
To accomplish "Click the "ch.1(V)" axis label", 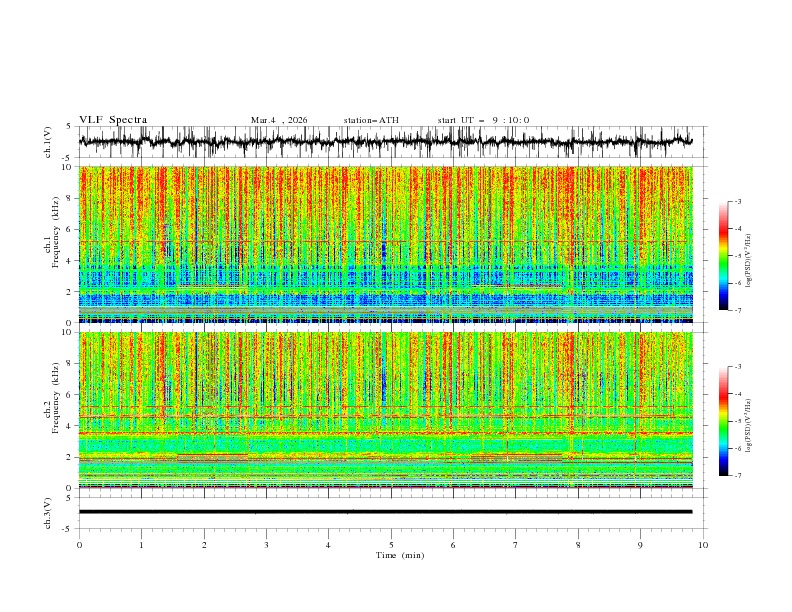I will point(48,142).
